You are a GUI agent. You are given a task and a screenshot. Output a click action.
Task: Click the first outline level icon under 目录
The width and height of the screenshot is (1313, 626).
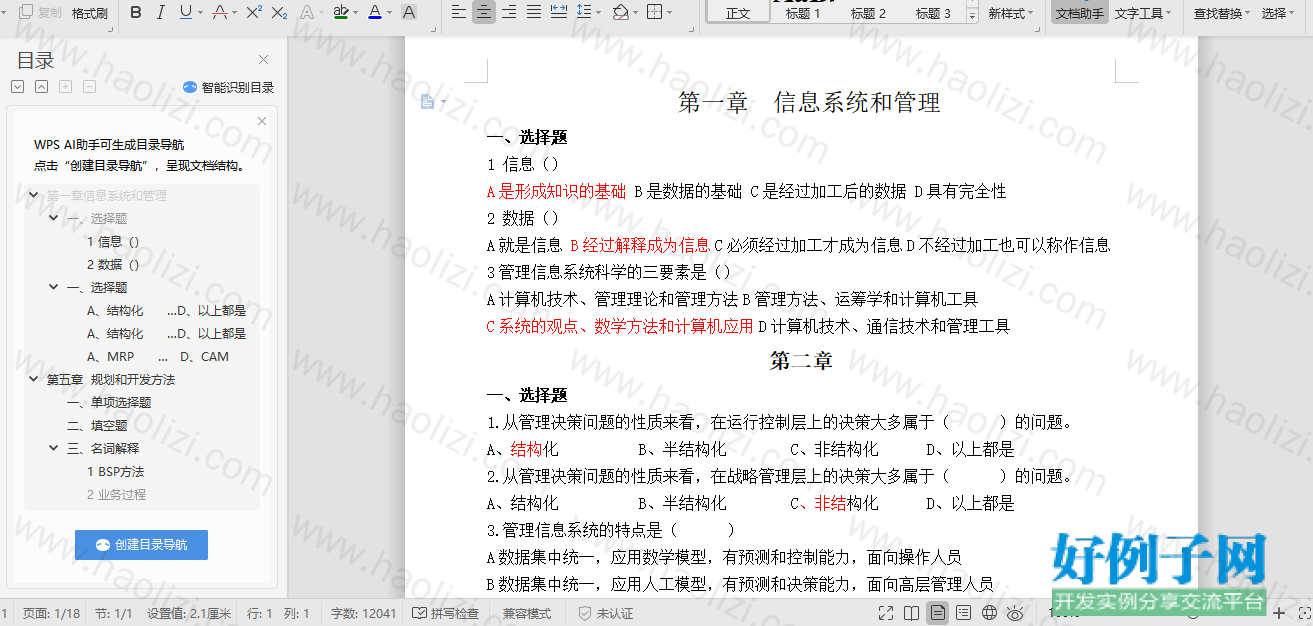pos(17,87)
